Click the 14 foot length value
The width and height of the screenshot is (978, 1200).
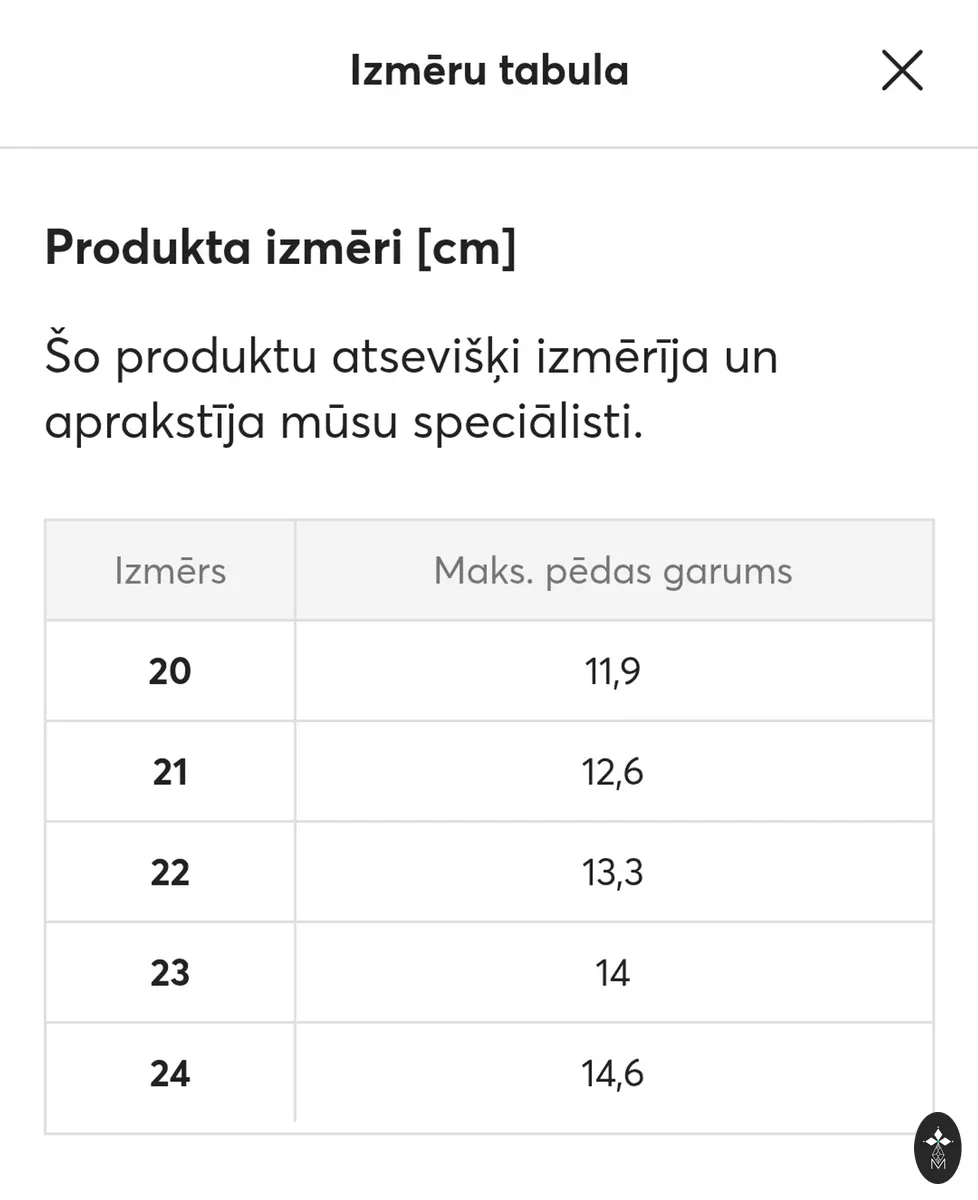pos(613,973)
